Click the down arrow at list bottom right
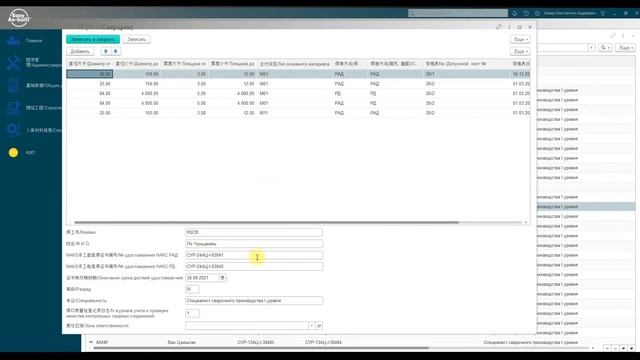640x360 pixels. pyautogui.click(x=623, y=348)
